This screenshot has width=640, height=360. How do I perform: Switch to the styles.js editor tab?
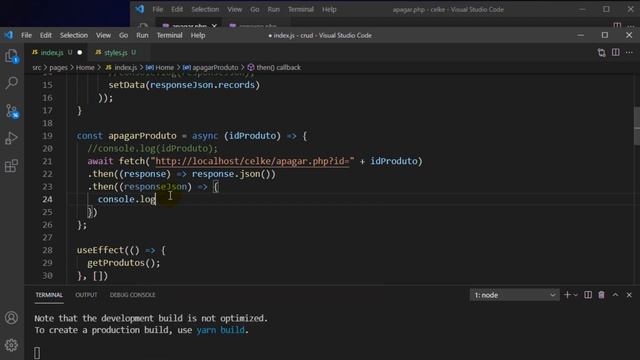click(x=116, y=53)
